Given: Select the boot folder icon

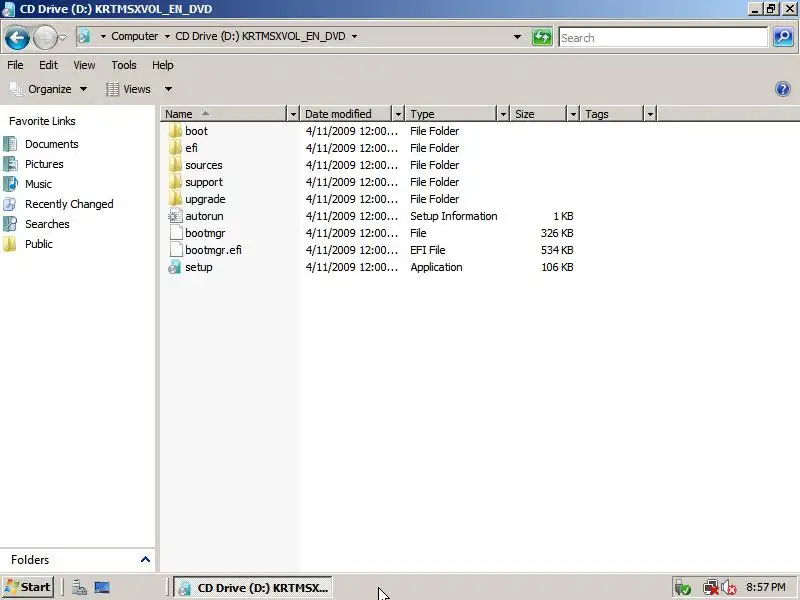Looking at the screenshot, I should click(175, 131).
